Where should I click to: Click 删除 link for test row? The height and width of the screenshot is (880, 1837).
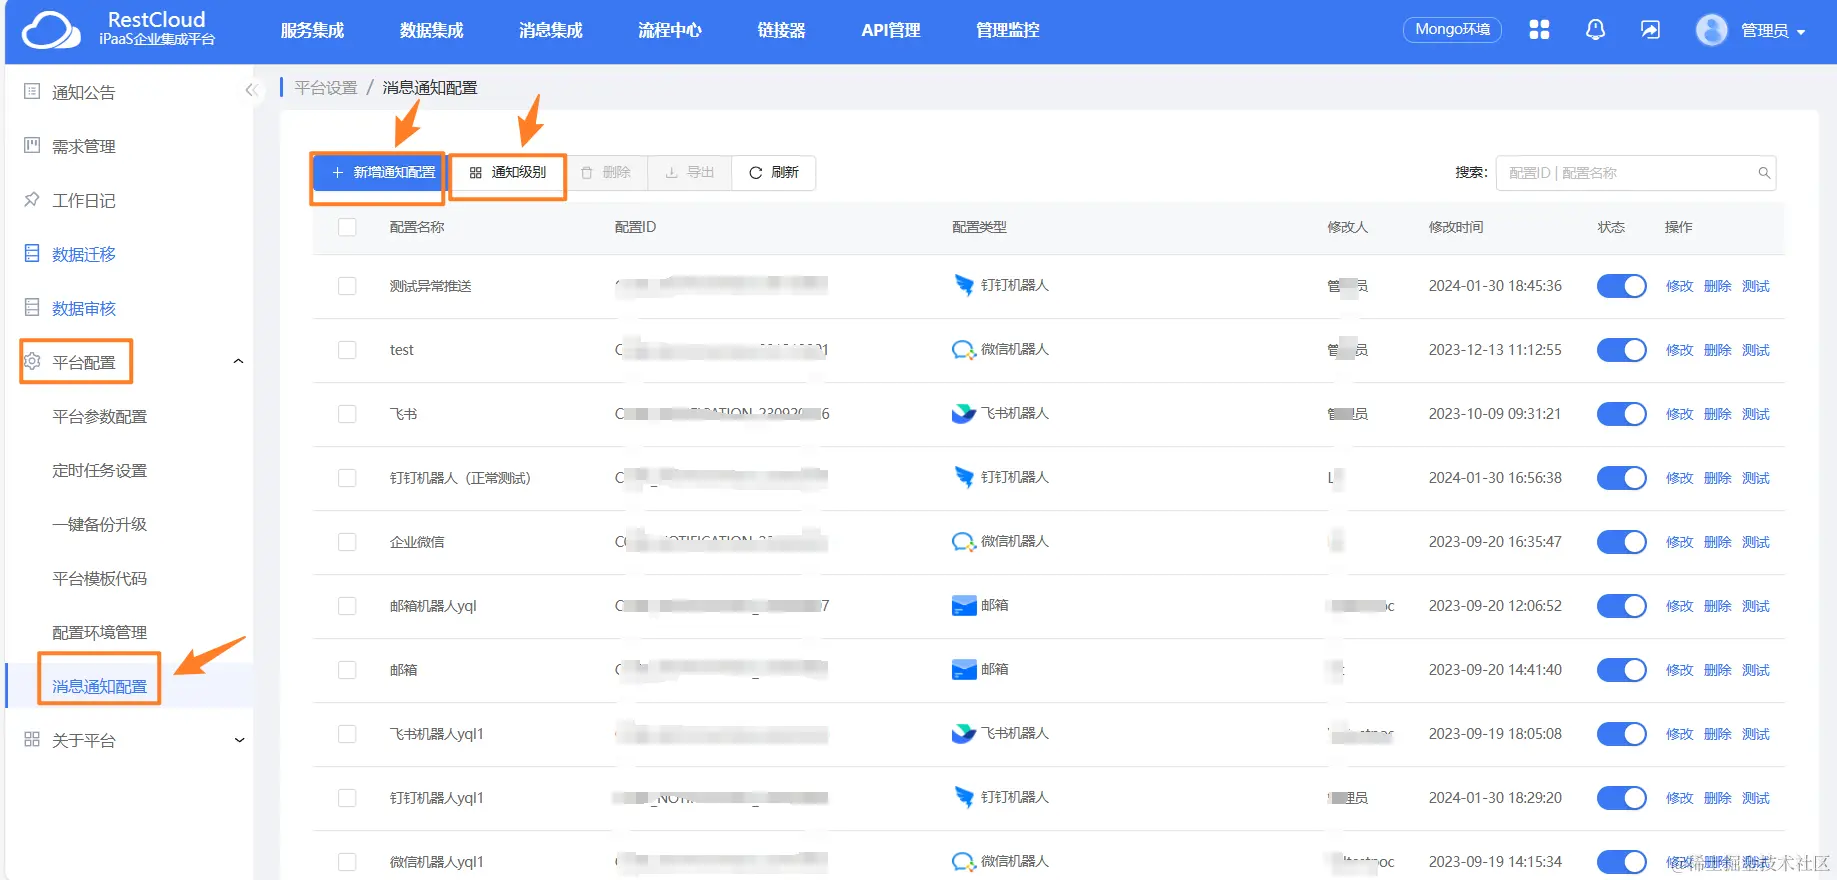click(x=1717, y=350)
